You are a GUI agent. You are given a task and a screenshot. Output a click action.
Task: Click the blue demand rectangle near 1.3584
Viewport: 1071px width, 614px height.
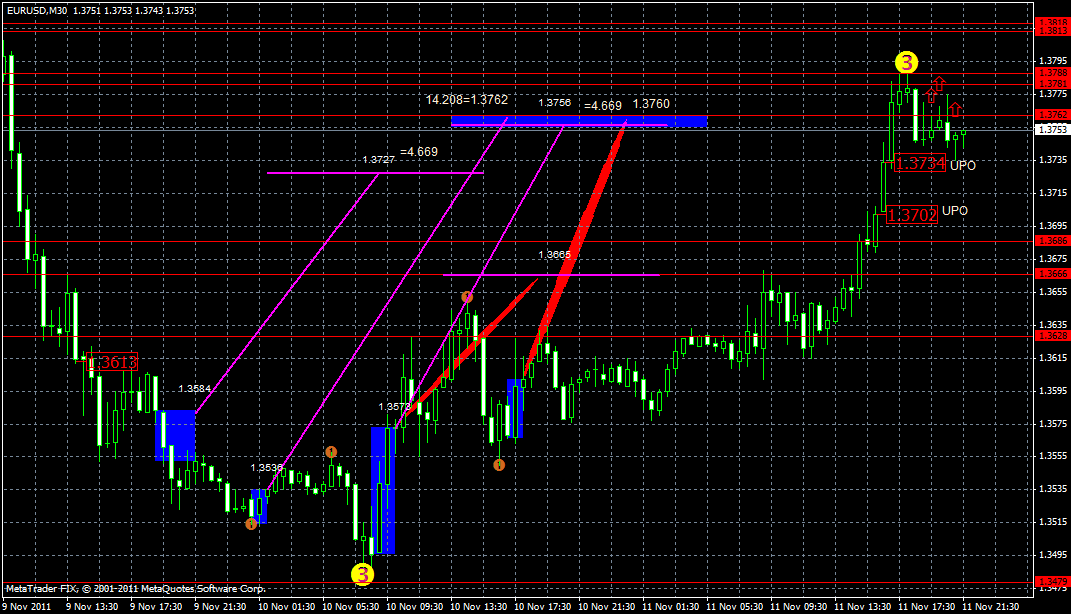click(175, 425)
